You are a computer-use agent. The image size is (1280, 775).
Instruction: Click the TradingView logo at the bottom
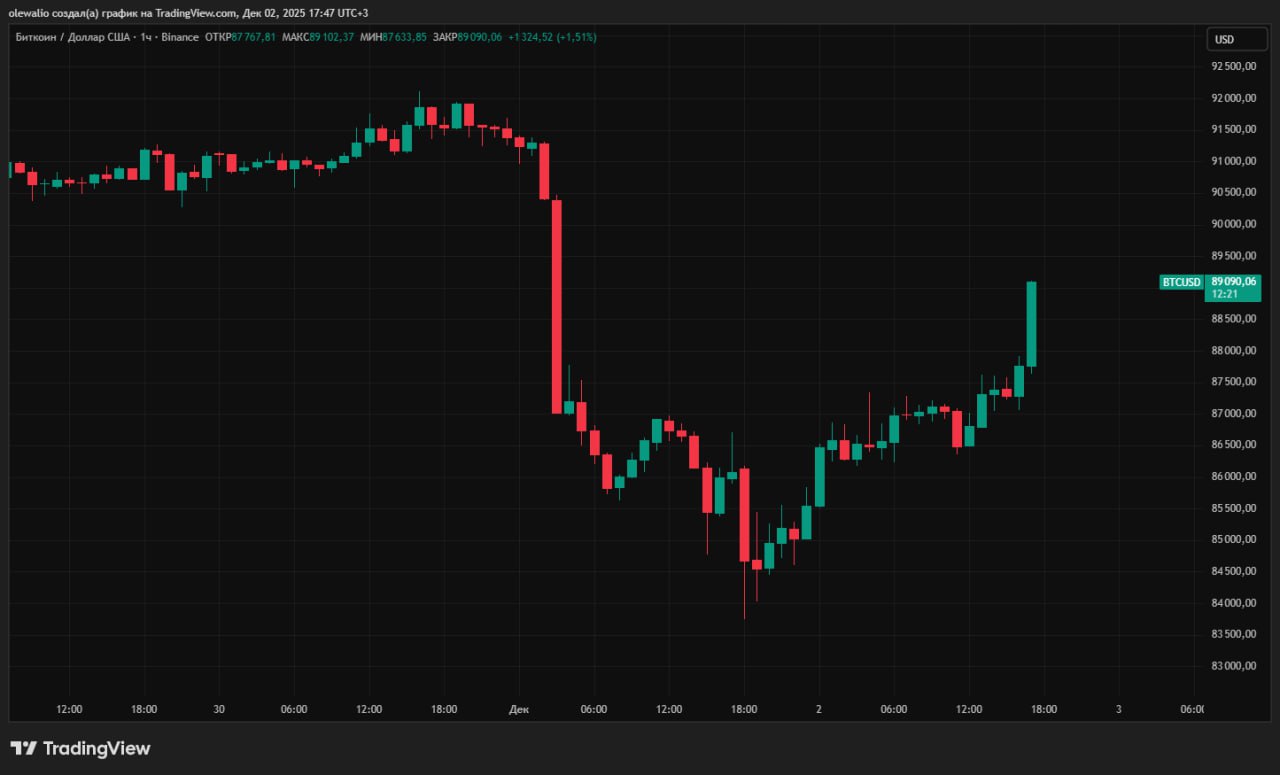80,748
